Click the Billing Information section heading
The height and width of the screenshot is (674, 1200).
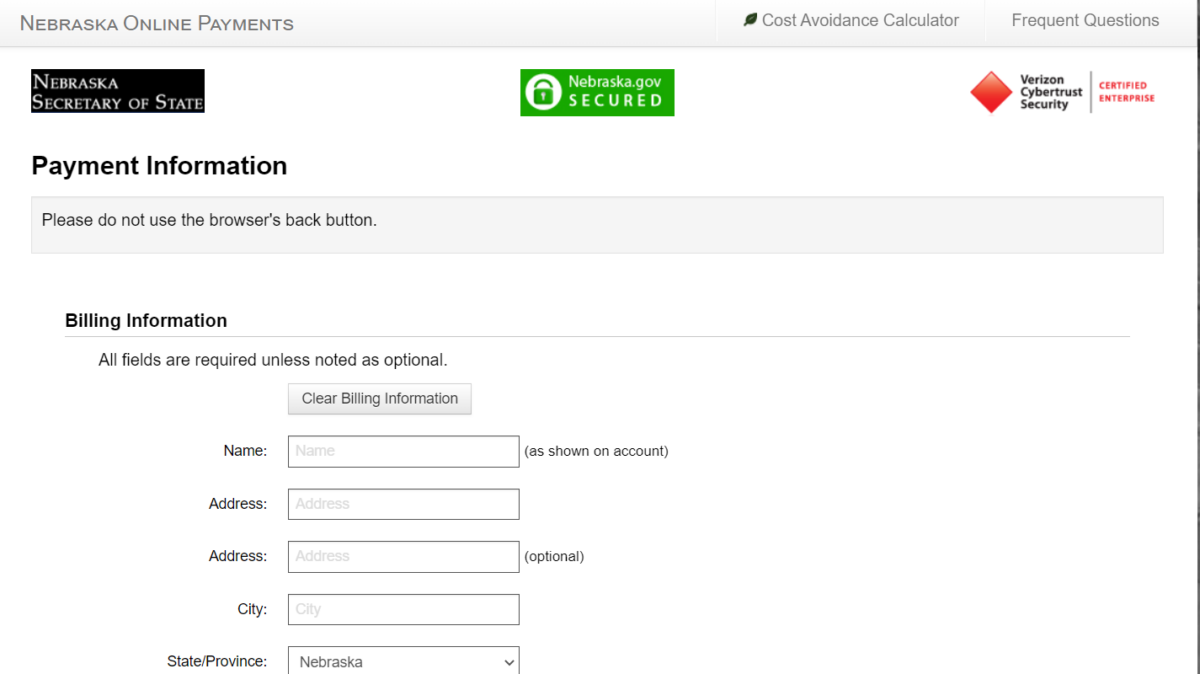[146, 321]
